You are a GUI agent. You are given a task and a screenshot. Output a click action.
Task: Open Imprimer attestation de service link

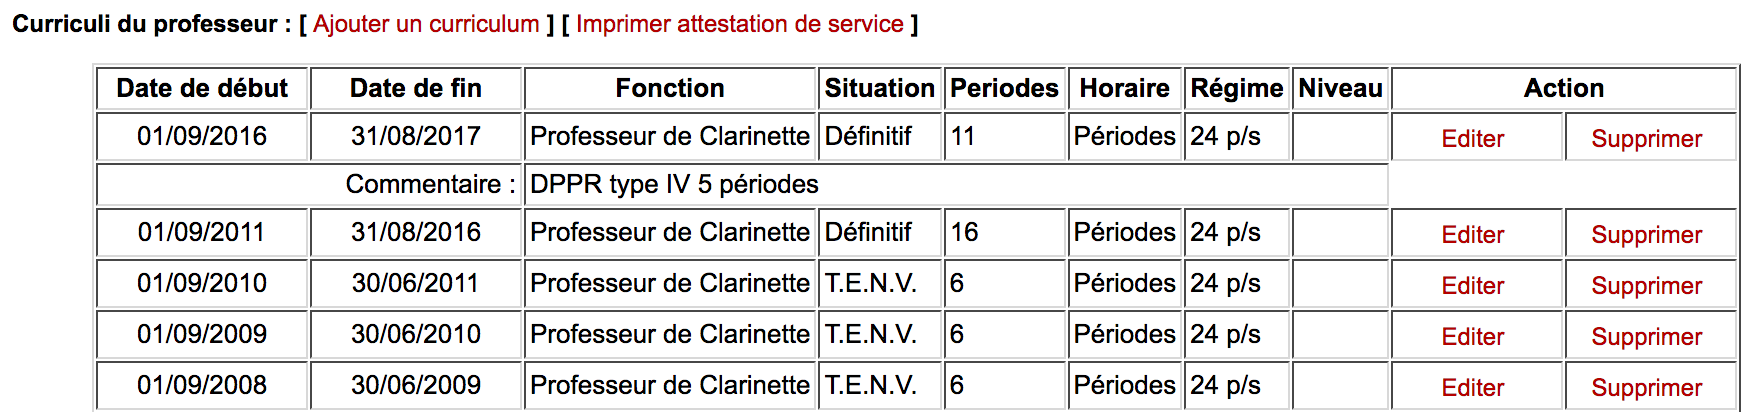pos(739,24)
